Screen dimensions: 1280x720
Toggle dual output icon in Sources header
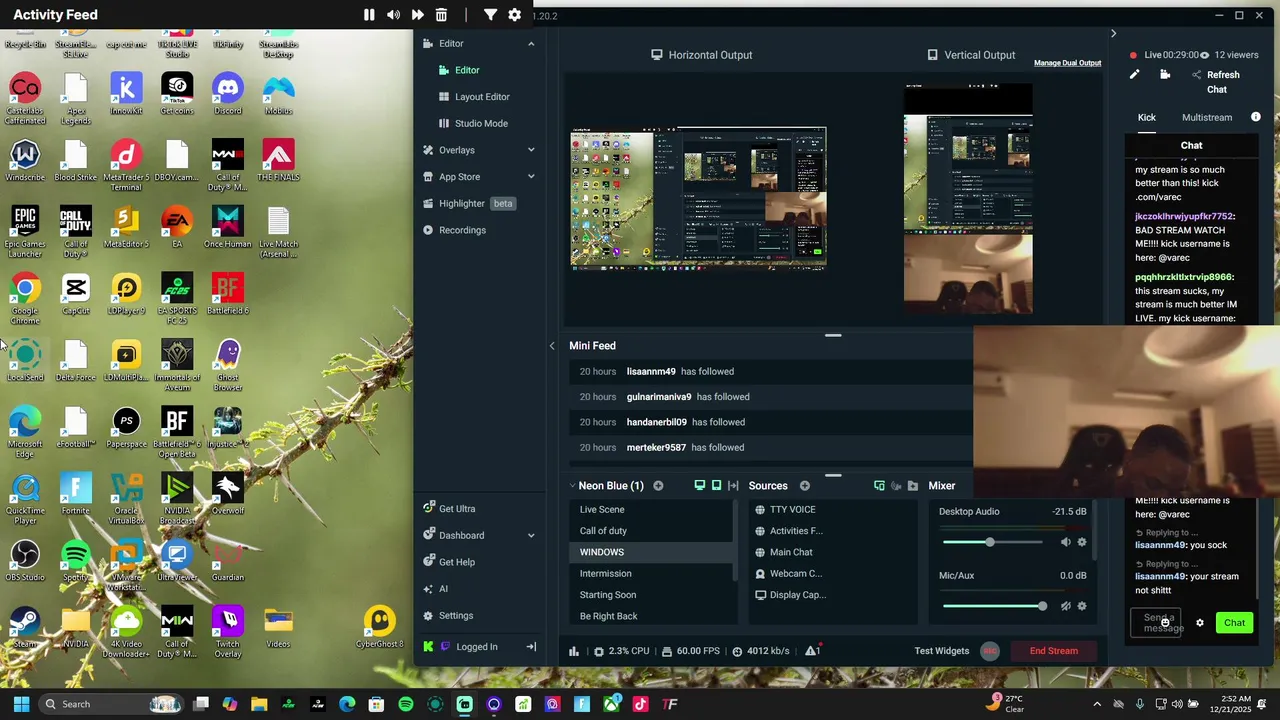[879, 486]
